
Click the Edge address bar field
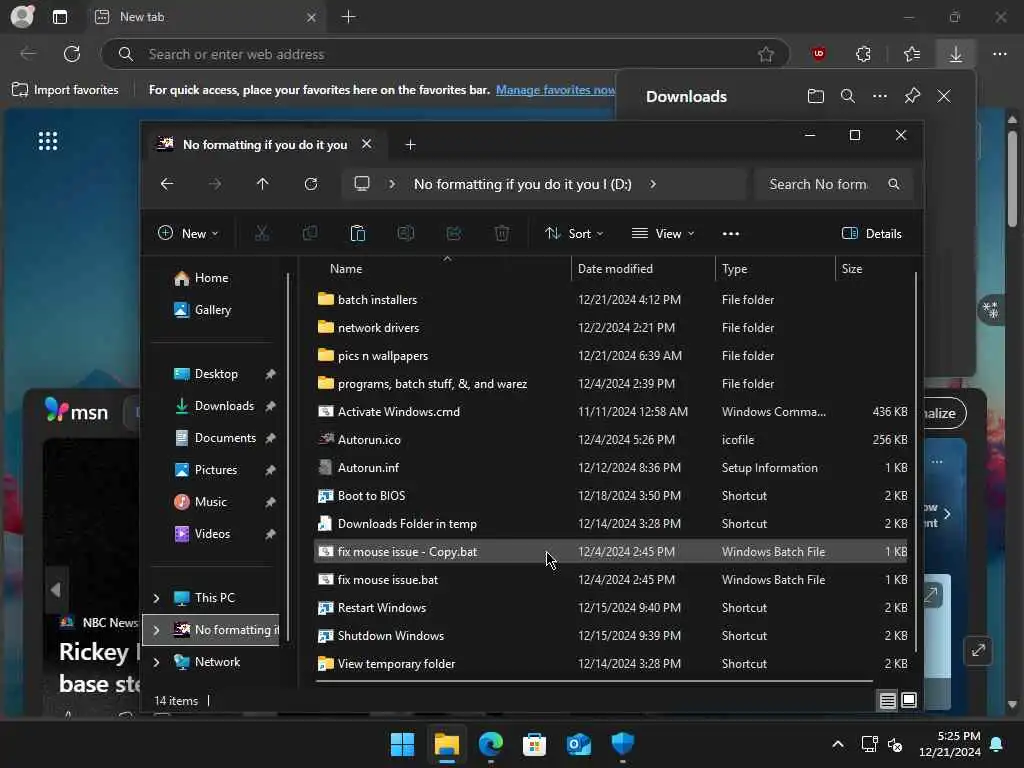444,54
